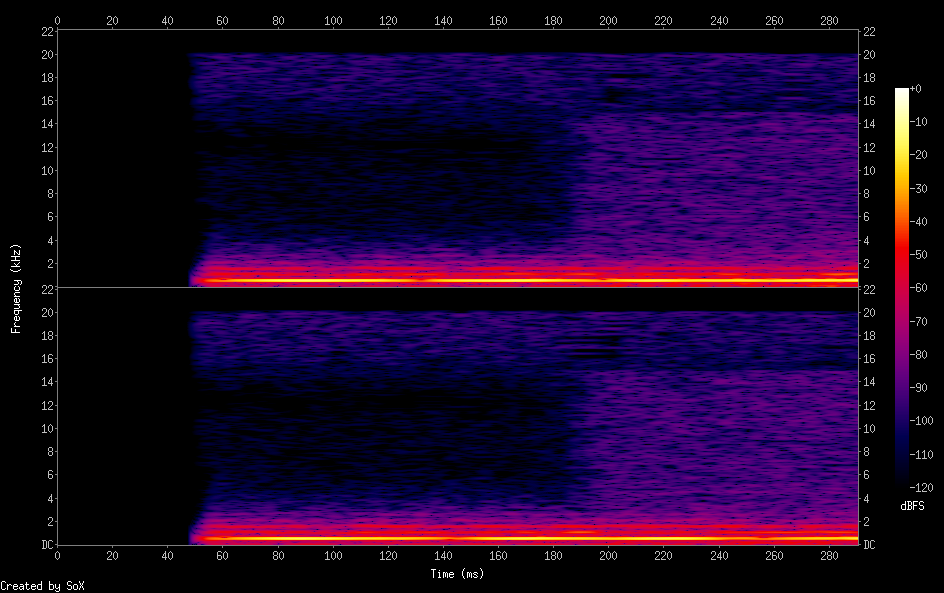Click the 20 kHz label on the upper-right axis
This screenshot has height=593, width=944.
tap(869, 55)
